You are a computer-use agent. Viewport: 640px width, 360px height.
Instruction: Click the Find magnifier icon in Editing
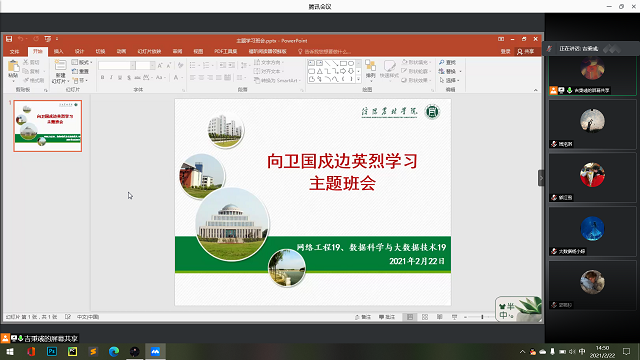[442, 62]
